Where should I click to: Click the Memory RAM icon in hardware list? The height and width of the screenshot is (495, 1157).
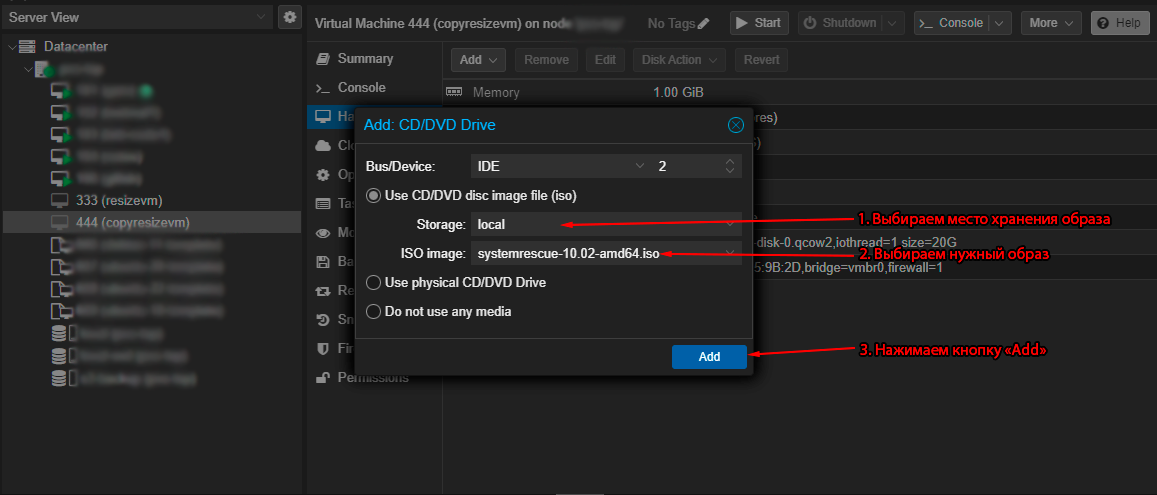[454, 92]
